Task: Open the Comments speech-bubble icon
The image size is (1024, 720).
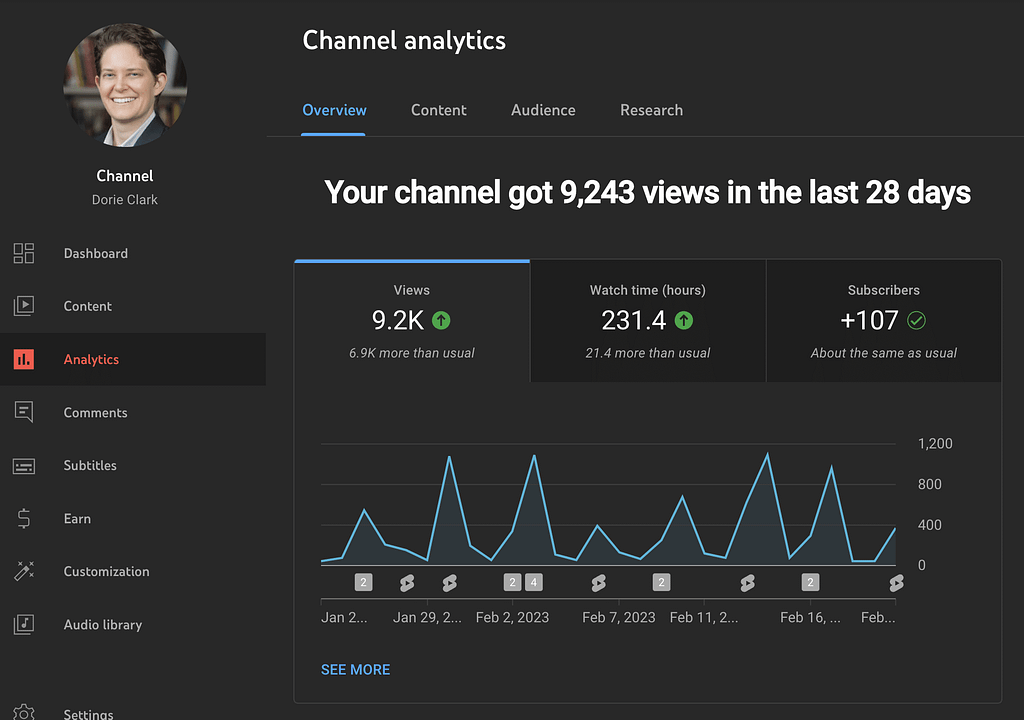Action: (x=24, y=412)
